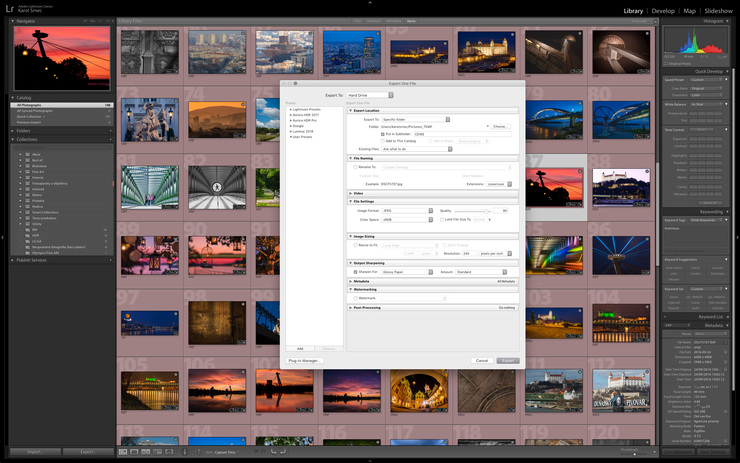
Task: Open Plug-in Manager
Action: tap(305, 361)
